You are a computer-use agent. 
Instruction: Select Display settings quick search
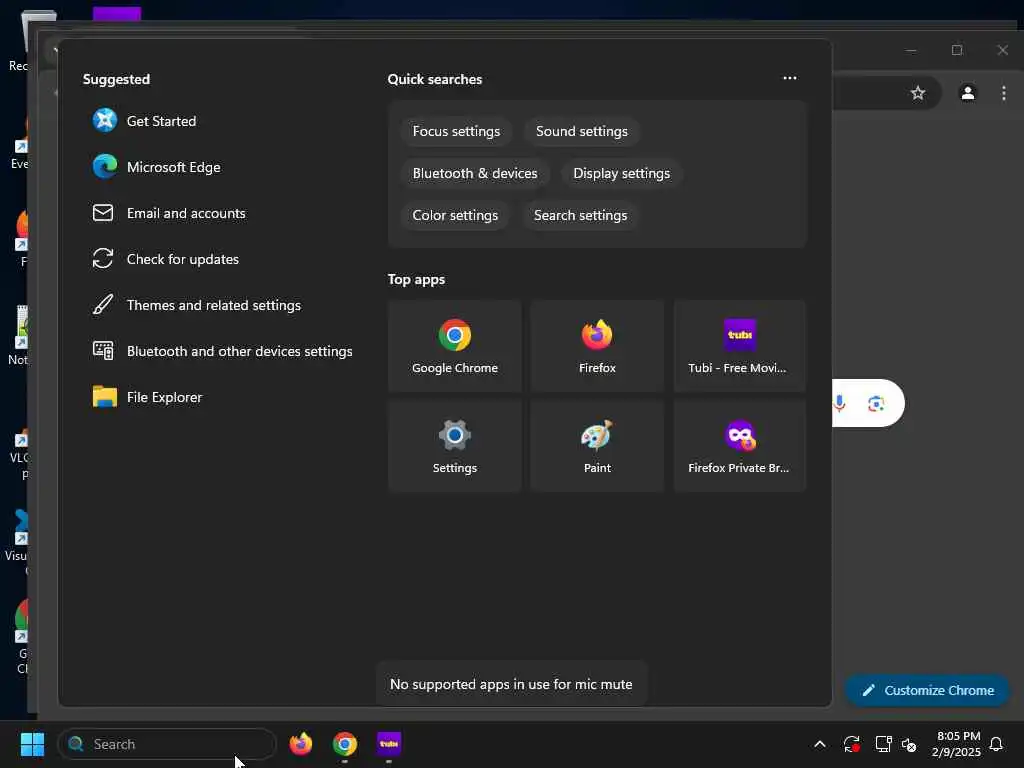[621, 173]
